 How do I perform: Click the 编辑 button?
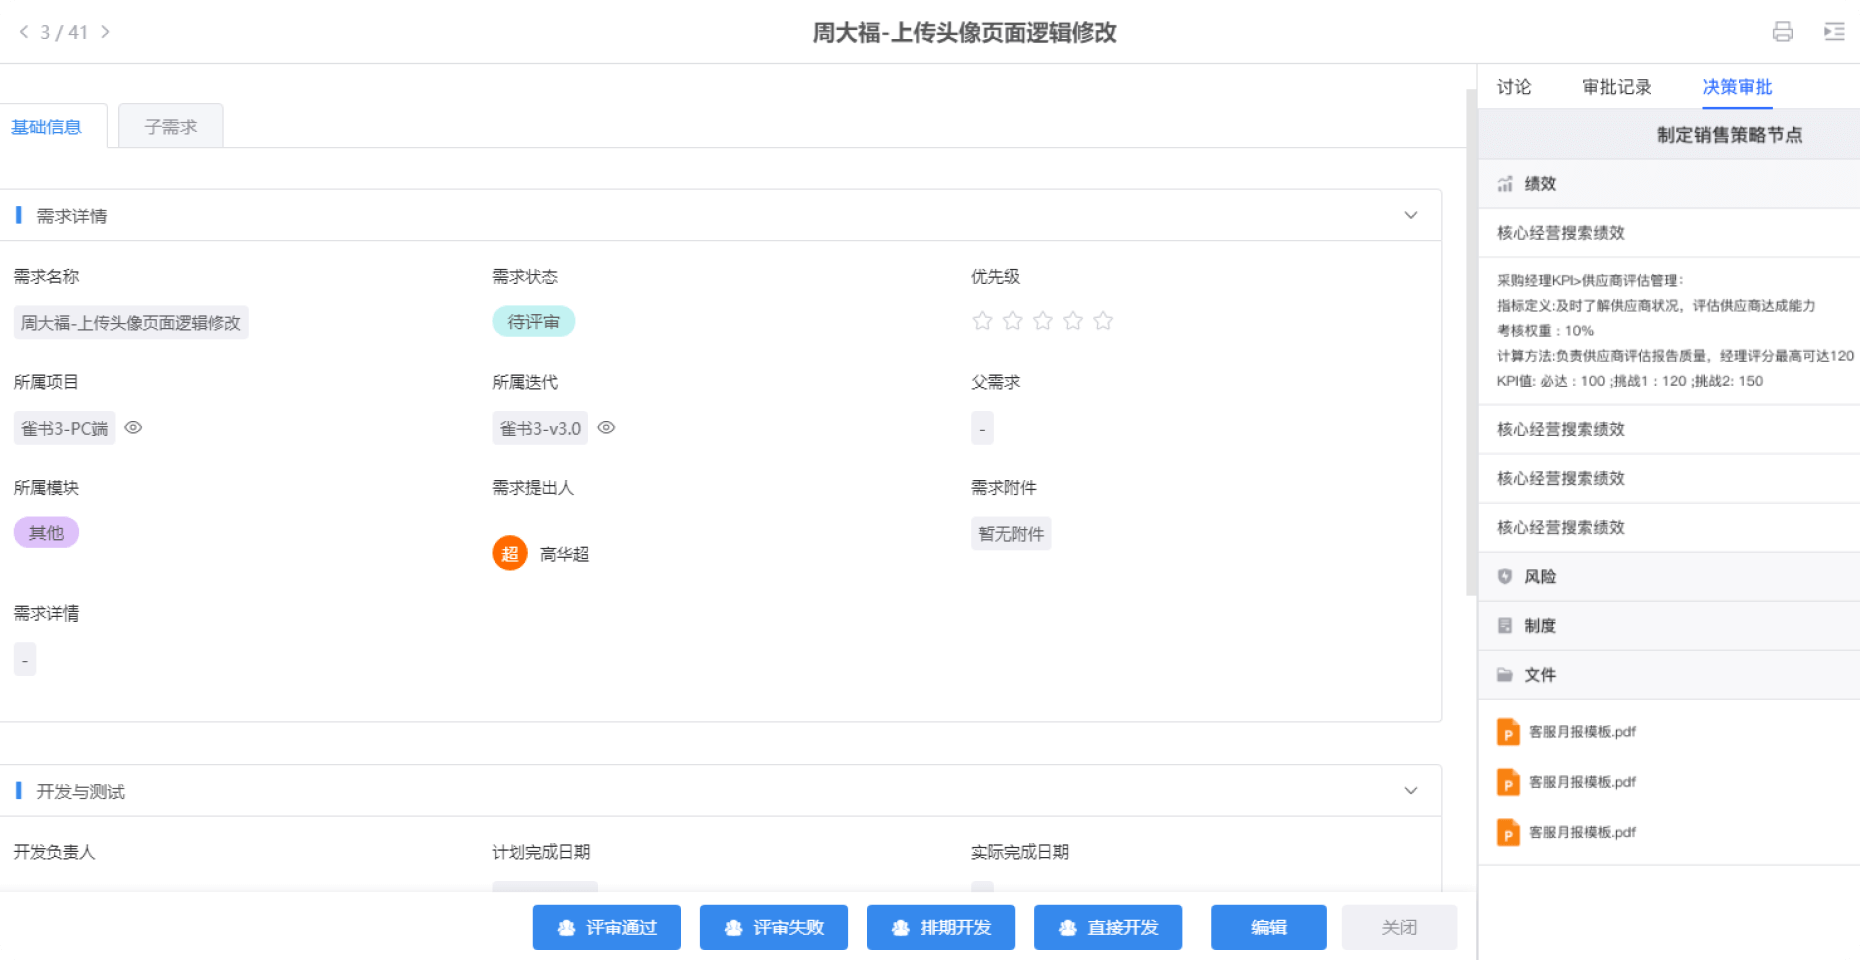click(1269, 927)
